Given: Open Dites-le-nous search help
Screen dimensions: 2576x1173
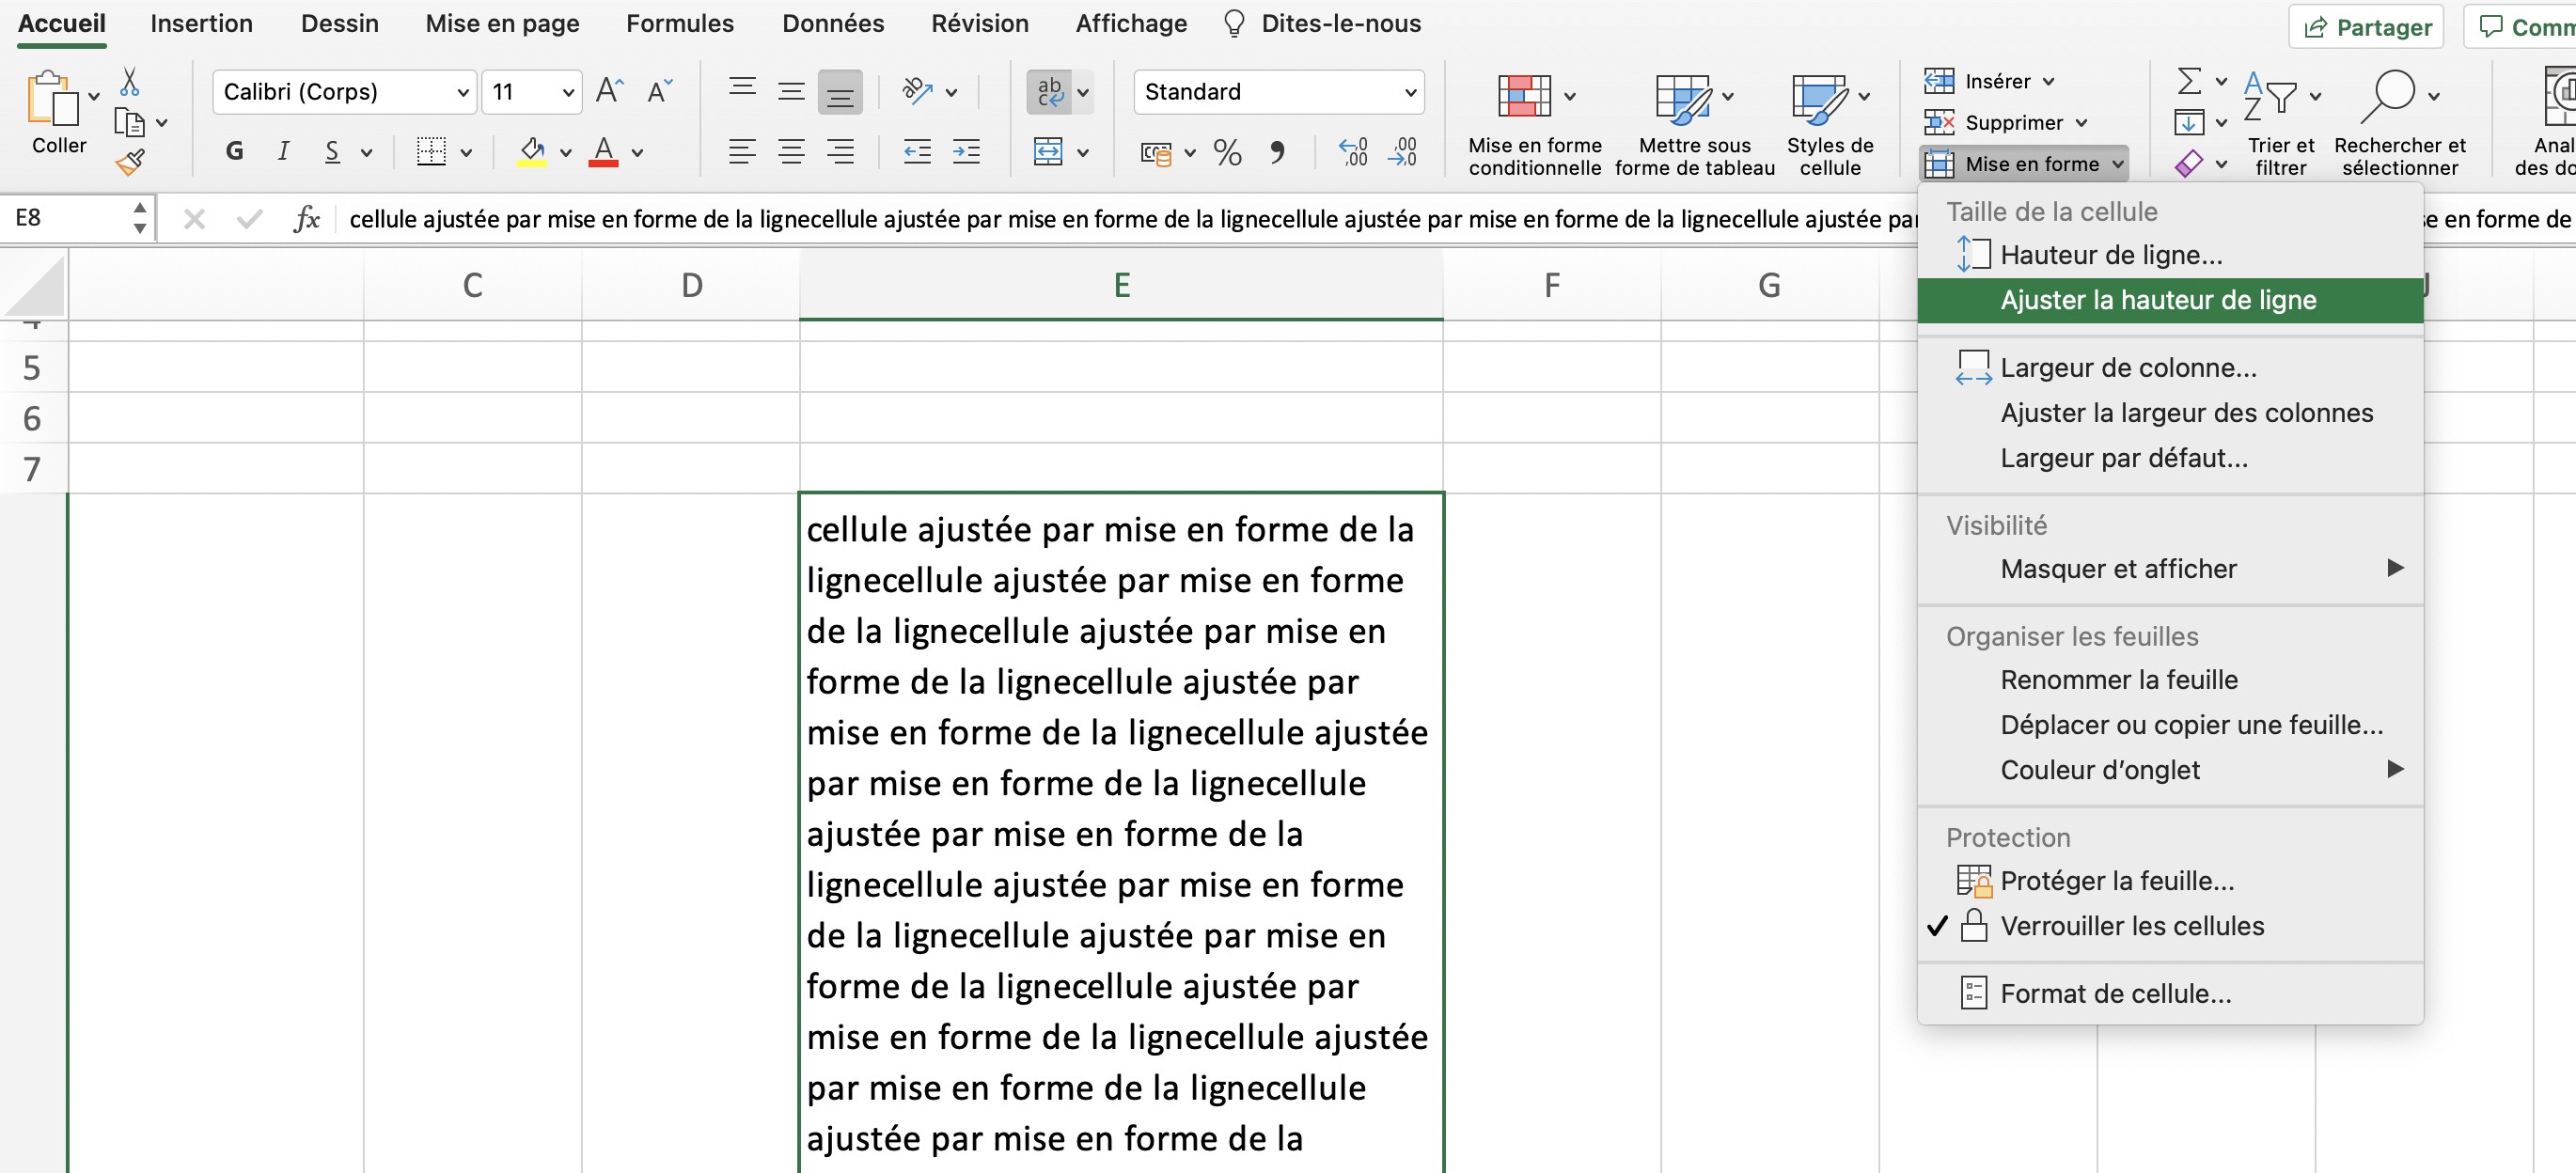Looking at the screenshot, I should click(1322, 24).
